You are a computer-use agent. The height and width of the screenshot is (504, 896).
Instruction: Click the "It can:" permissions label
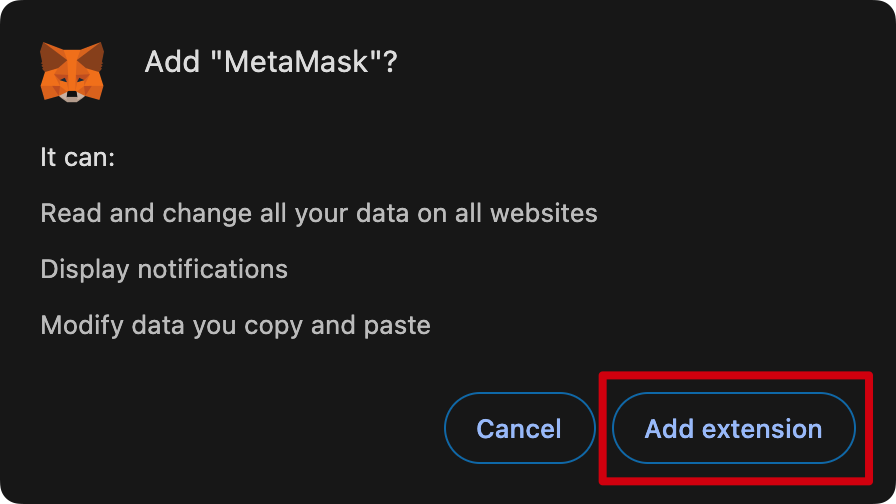click(x=78, y=157)
